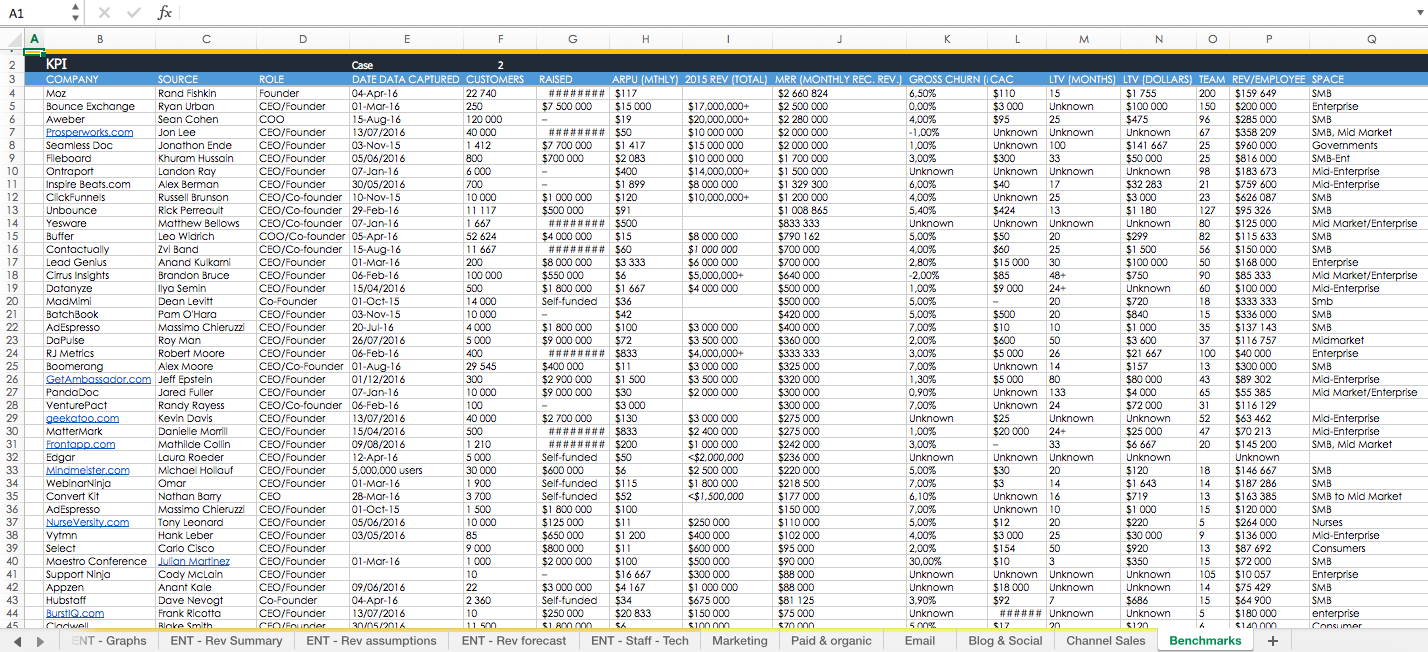The width and height of the screenshot is (1428, 652).
Task: Open the Paid & organic sheet tab
Action: pos(831,641)
